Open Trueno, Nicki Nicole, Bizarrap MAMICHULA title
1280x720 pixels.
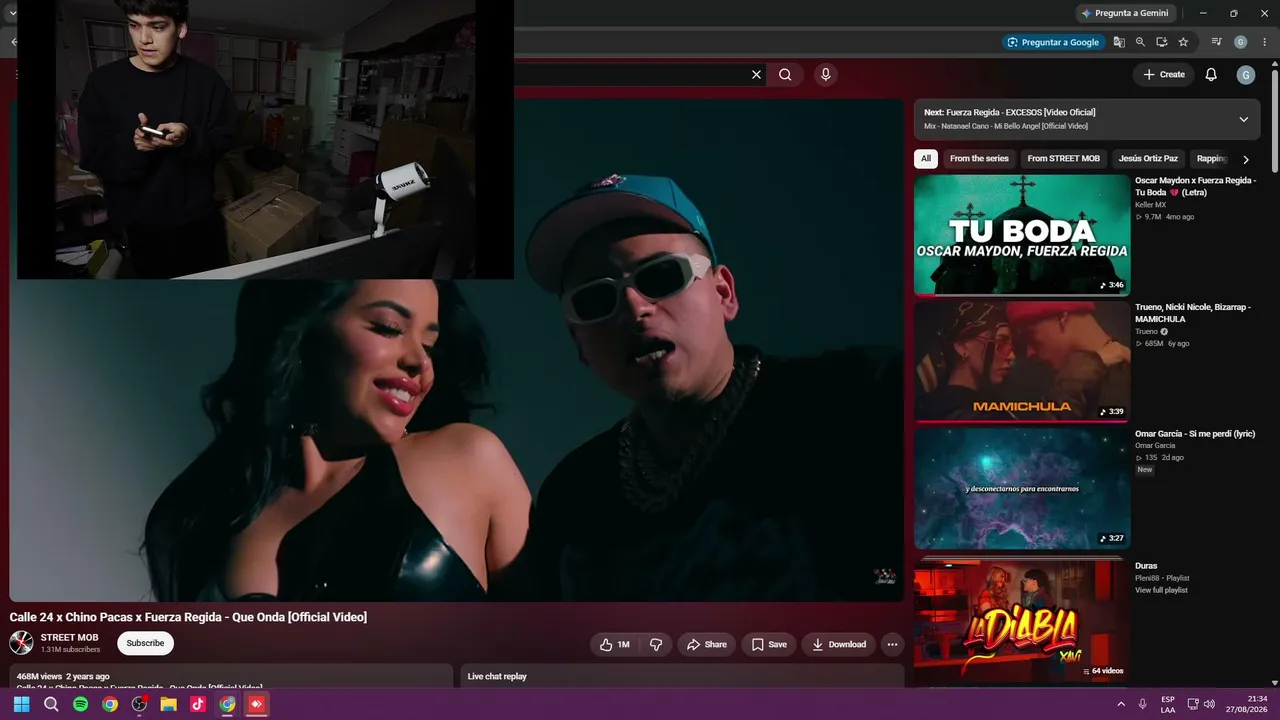click(1193, 313)
